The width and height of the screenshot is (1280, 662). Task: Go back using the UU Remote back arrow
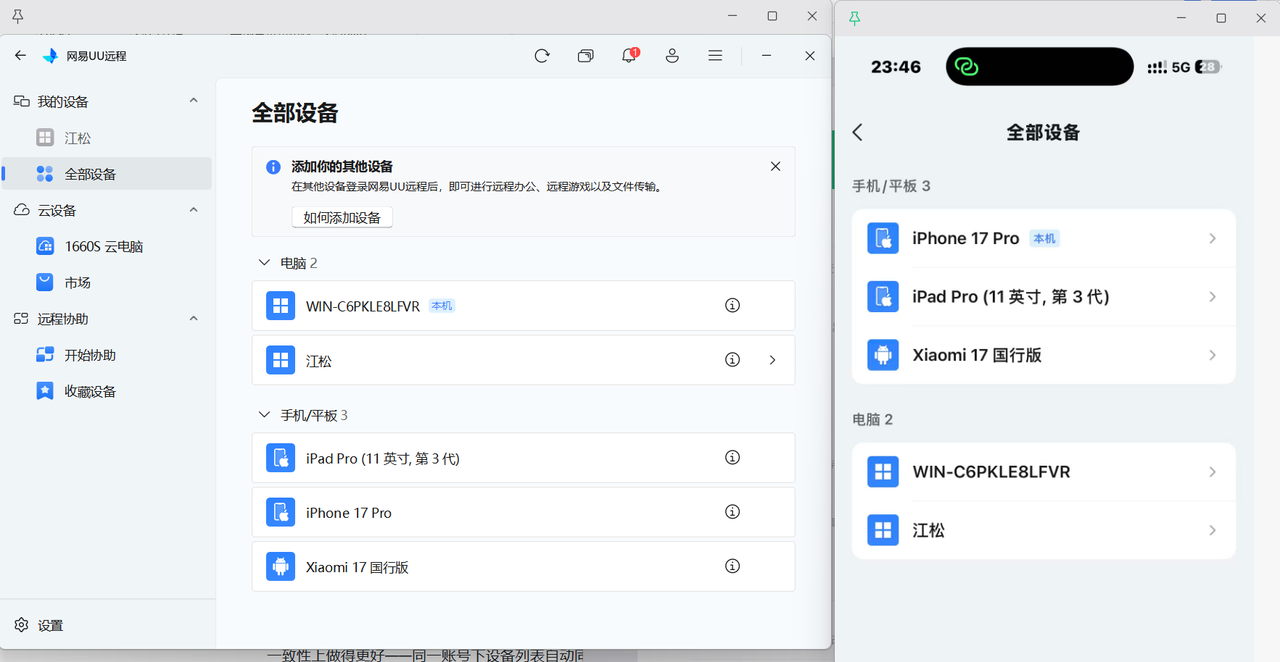20,56
